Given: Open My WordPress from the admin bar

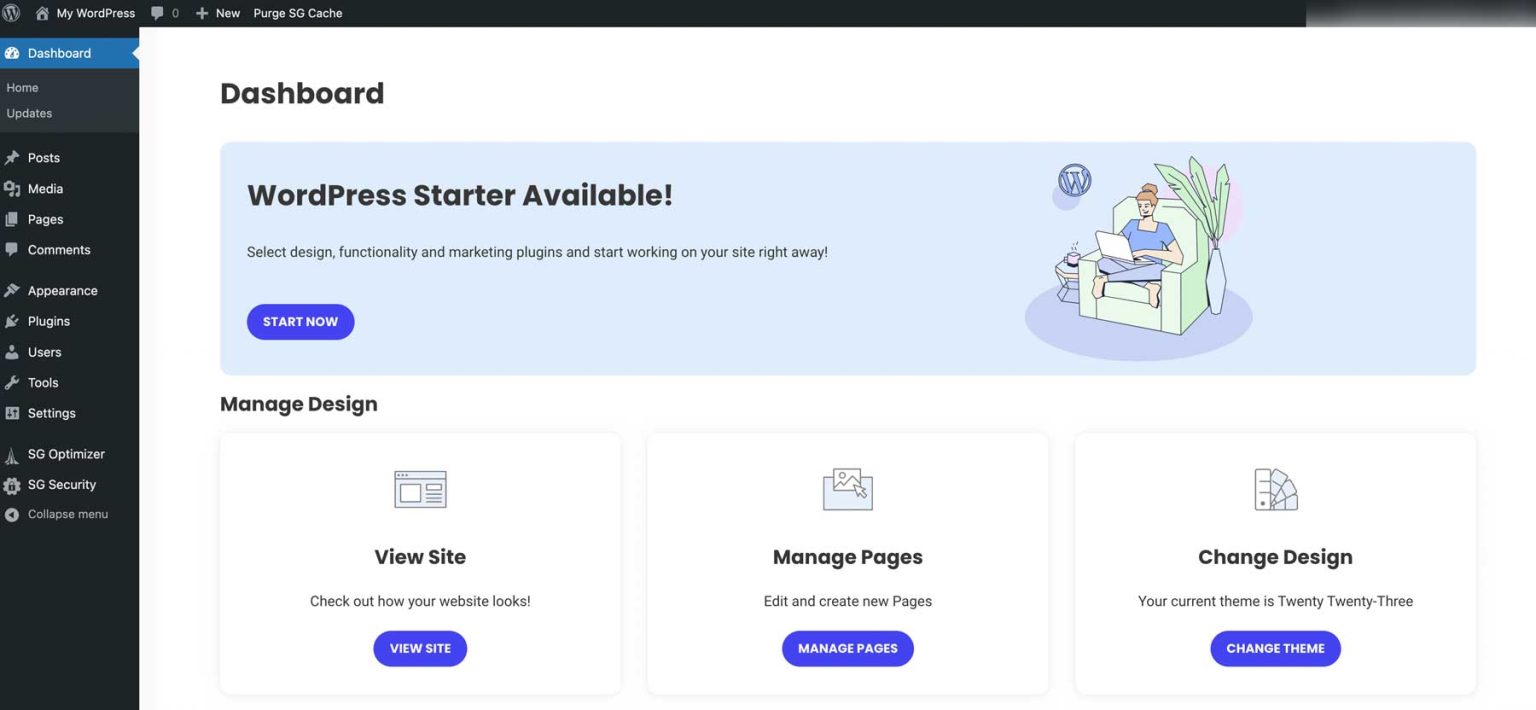Looking at the screenshot, I should 85,13.
